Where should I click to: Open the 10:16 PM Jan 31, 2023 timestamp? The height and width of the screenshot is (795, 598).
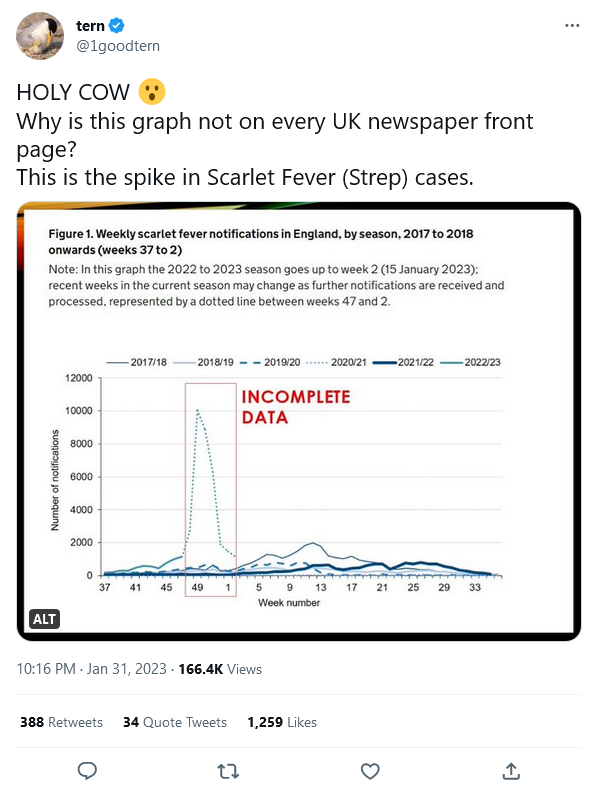coord(91,669)
